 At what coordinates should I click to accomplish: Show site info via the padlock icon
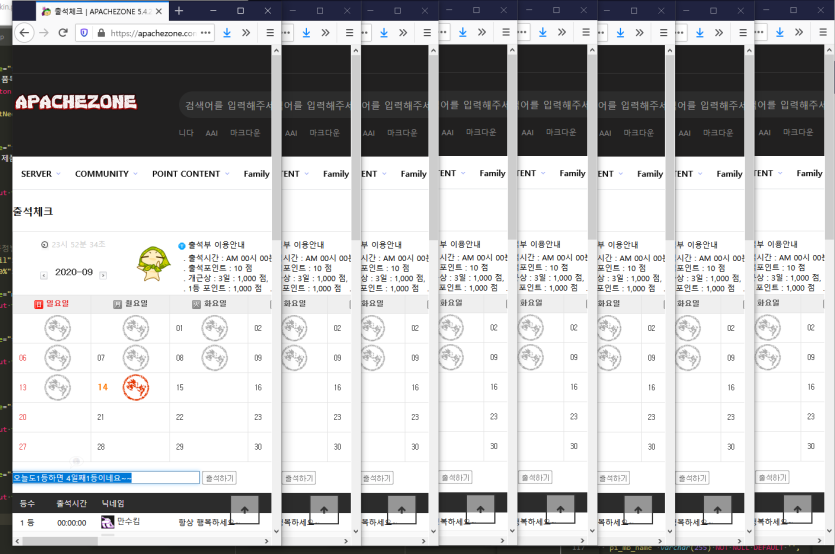101,33
